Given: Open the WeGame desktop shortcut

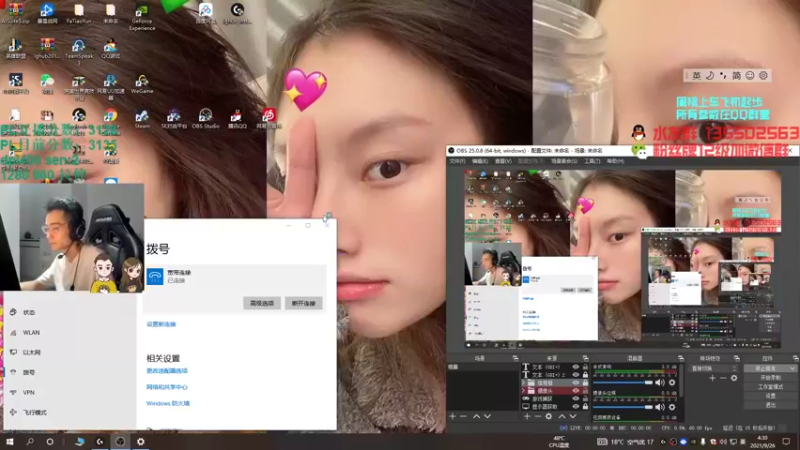Looking at the screenshot, I should (x=142, y=85).
